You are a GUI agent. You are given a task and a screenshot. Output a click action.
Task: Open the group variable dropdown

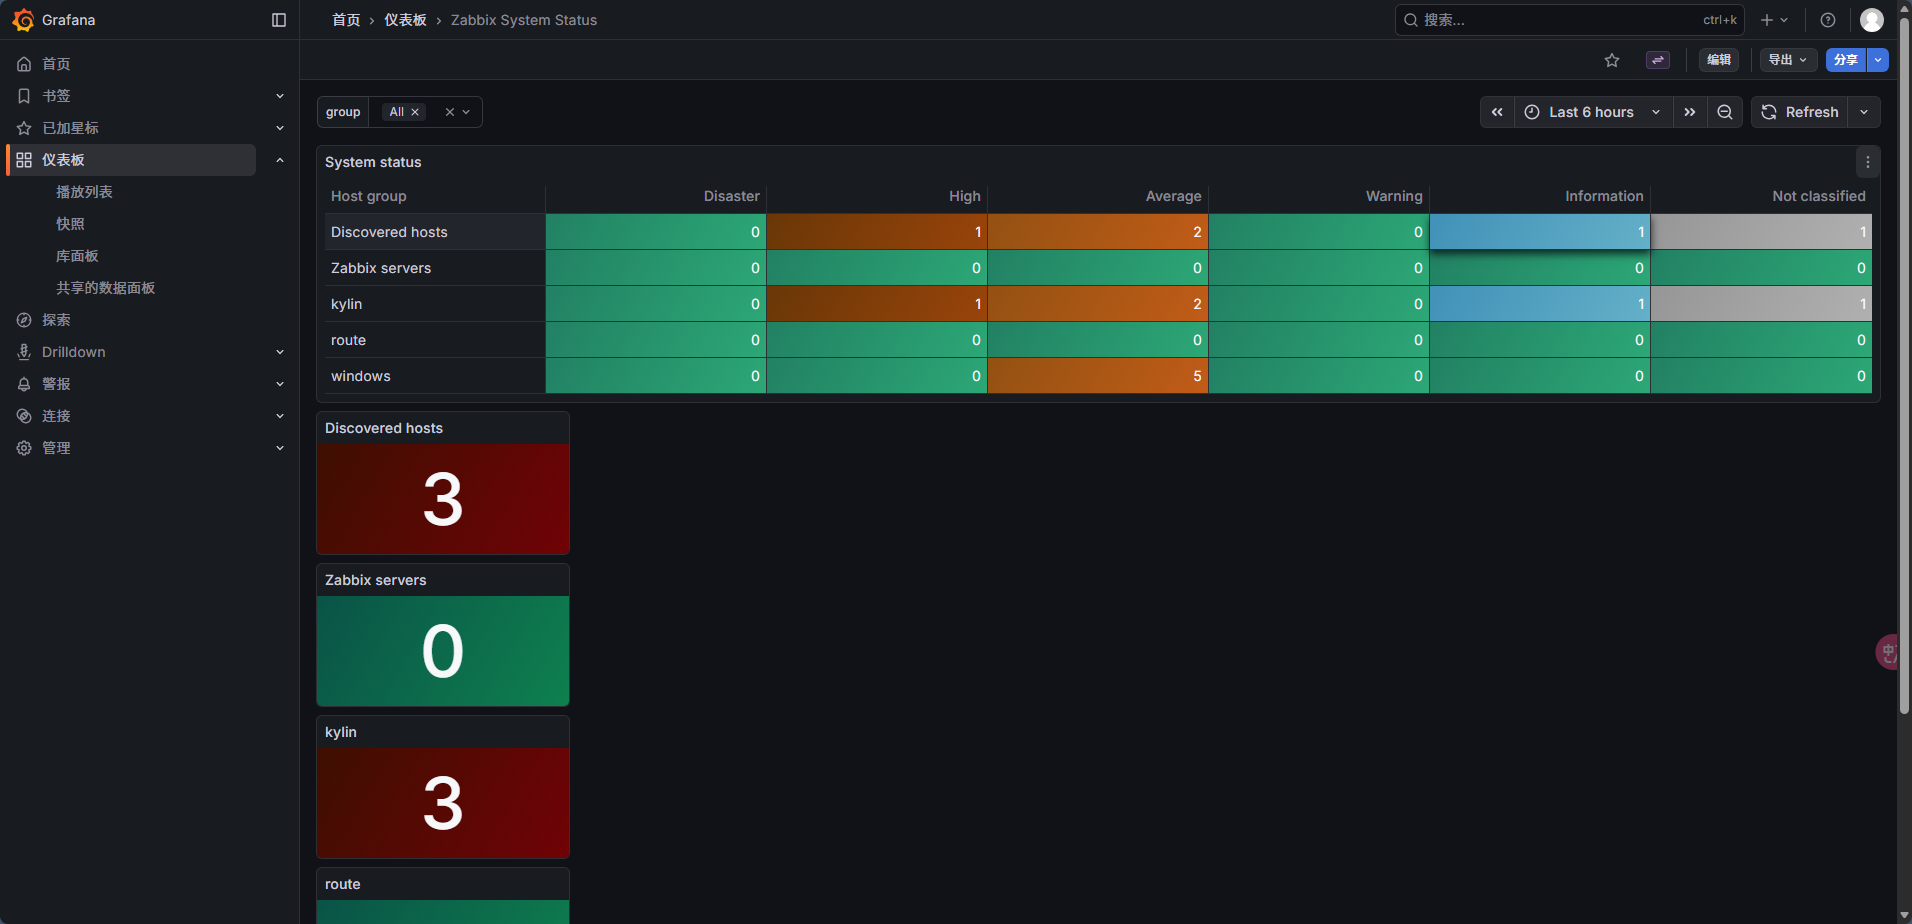pos(466,112)
